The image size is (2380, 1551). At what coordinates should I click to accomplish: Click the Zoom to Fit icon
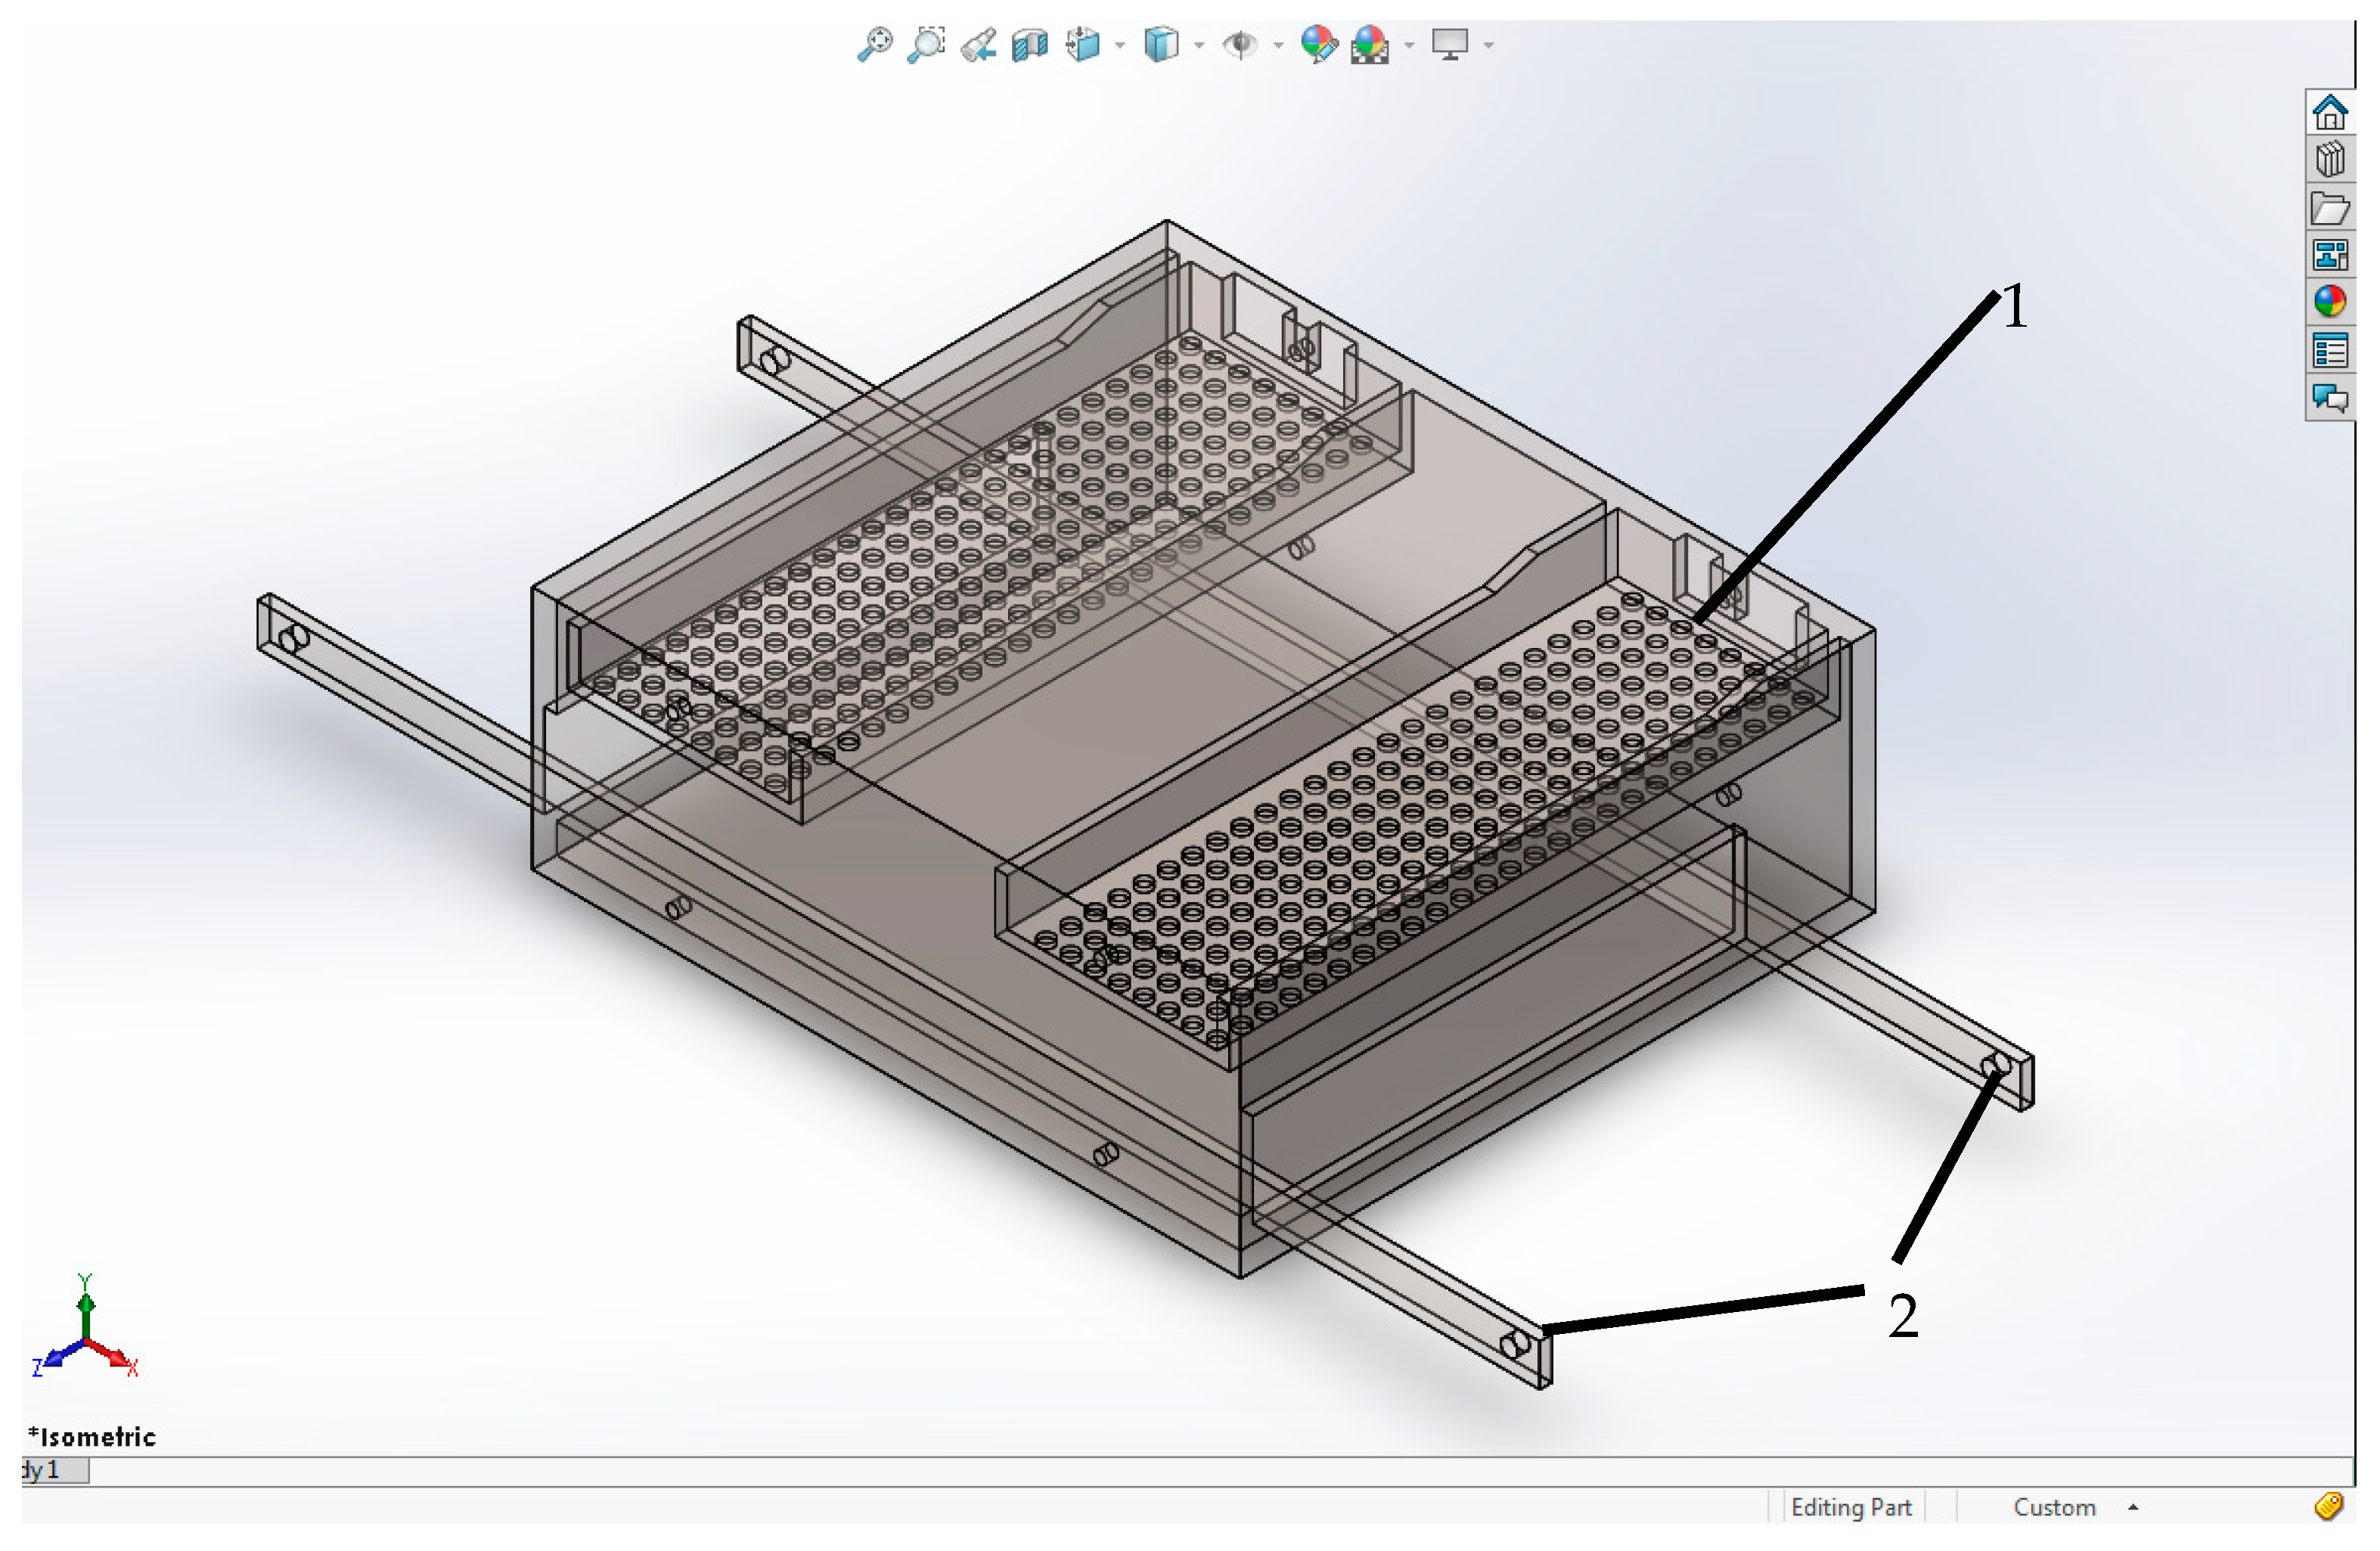coord(875,45)
